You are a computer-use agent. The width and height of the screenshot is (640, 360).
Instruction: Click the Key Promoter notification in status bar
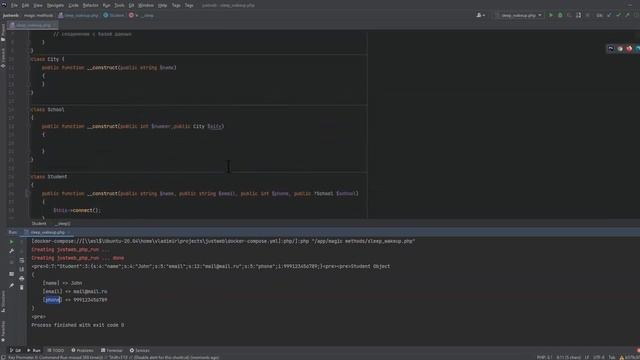coord(113,358)
